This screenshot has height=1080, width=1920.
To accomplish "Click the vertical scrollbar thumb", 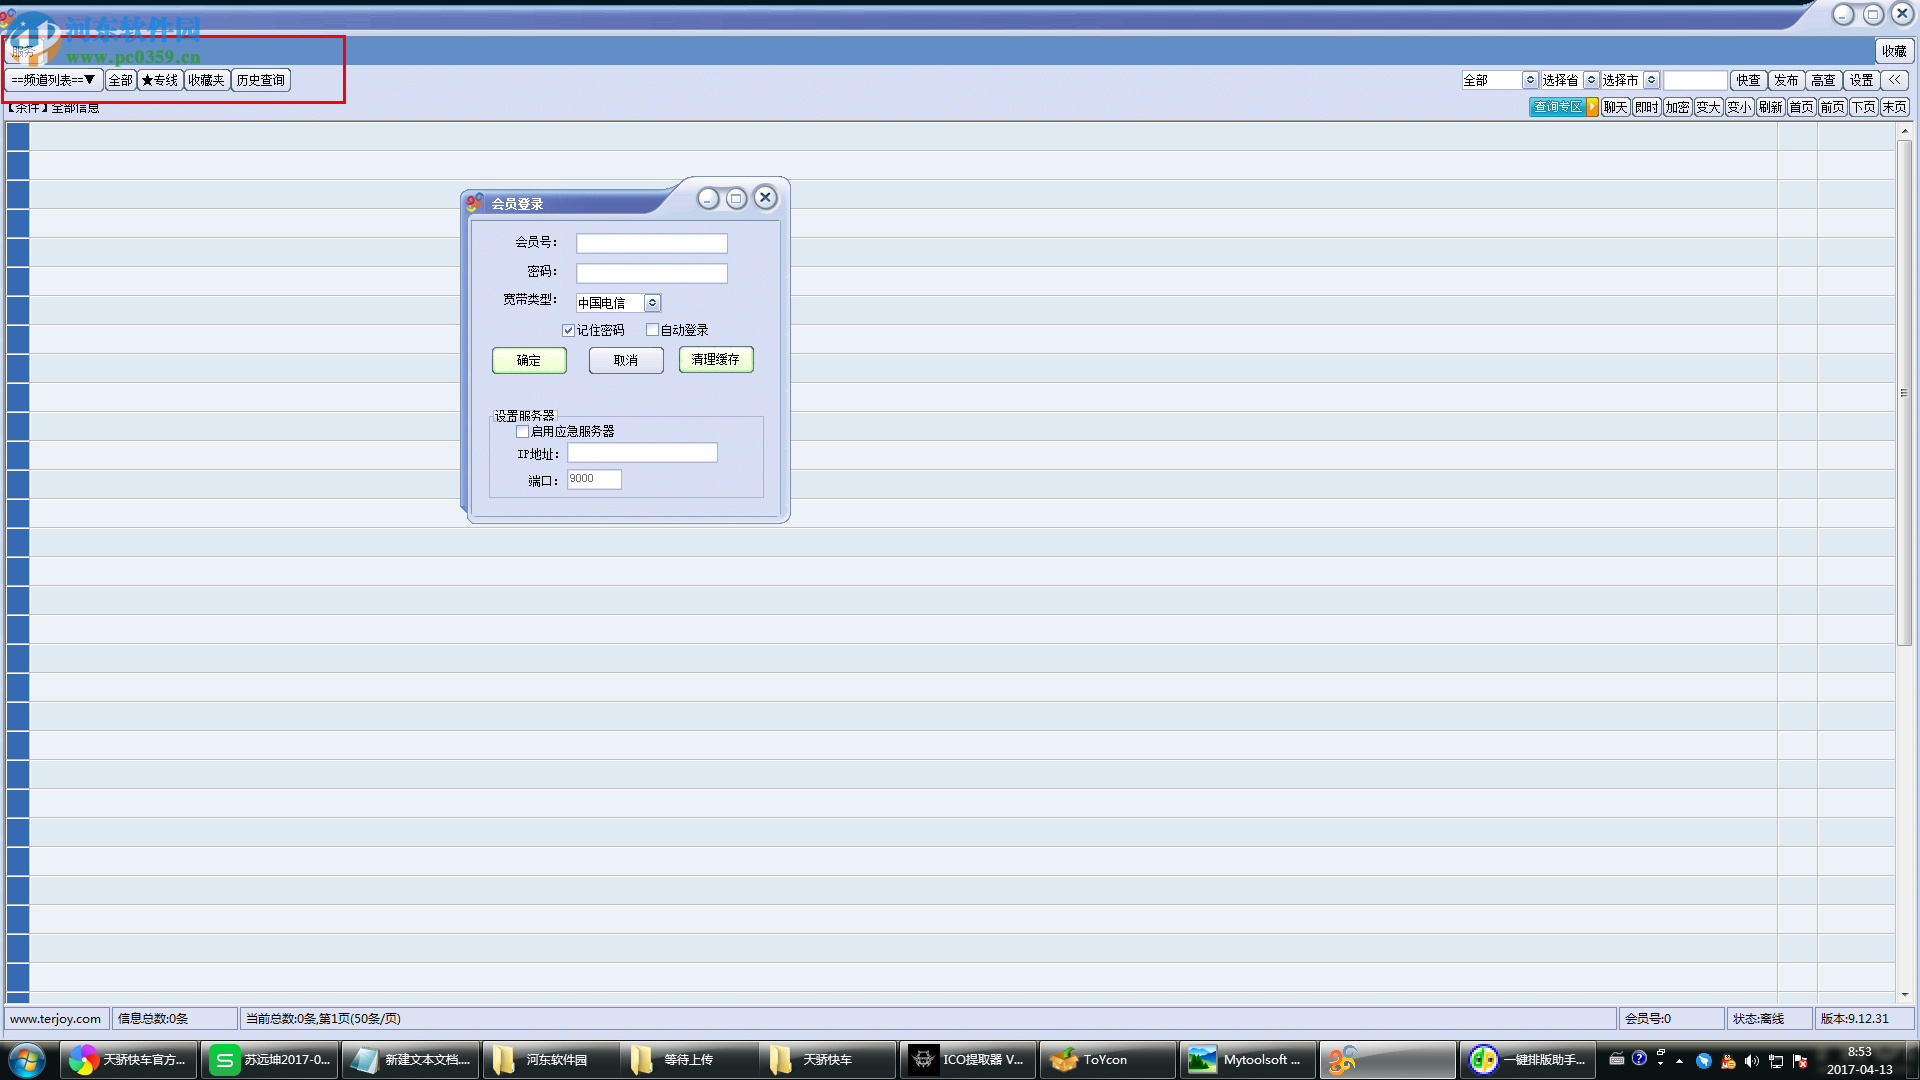I will (1904, 393).
